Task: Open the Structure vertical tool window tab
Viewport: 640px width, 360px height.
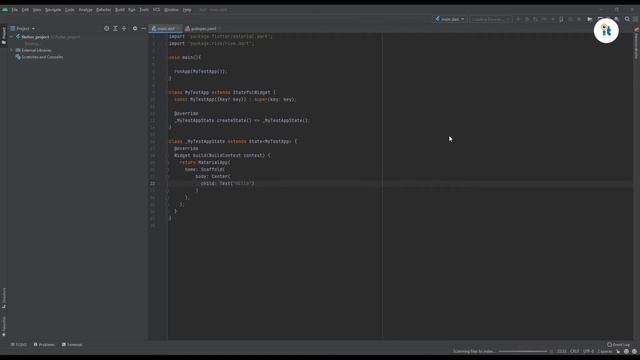Action: click(4, 298)
